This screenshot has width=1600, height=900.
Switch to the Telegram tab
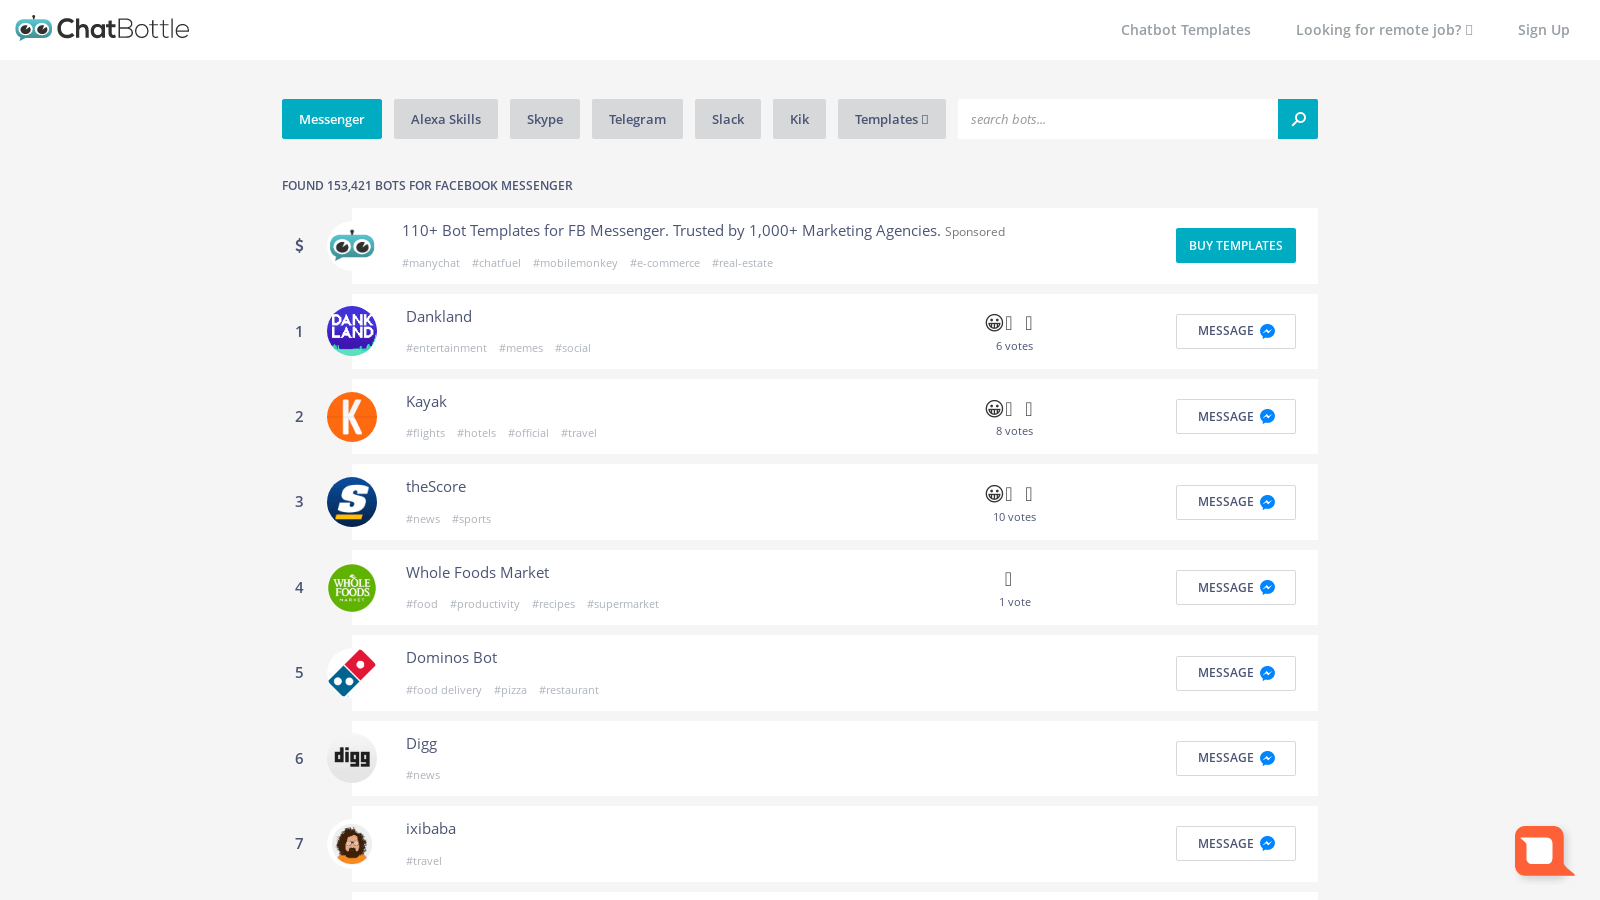point(637,119)
